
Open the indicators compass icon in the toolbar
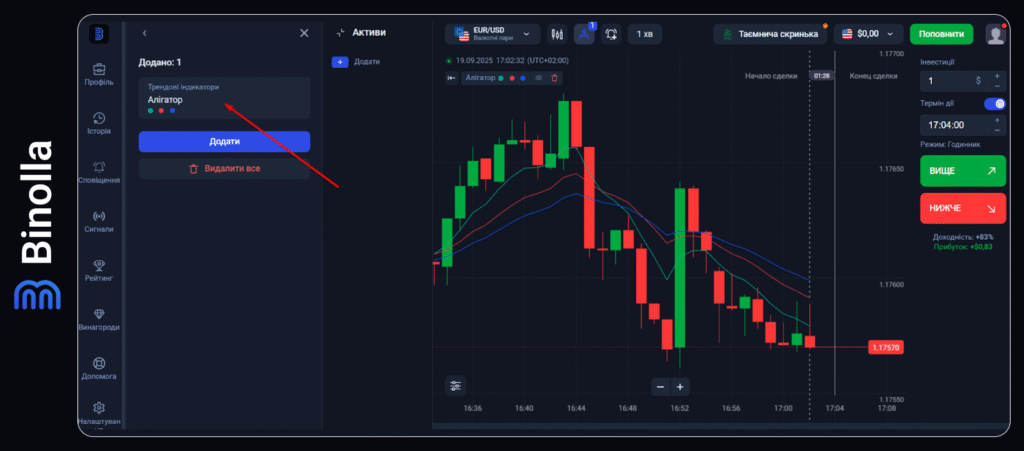584,34
